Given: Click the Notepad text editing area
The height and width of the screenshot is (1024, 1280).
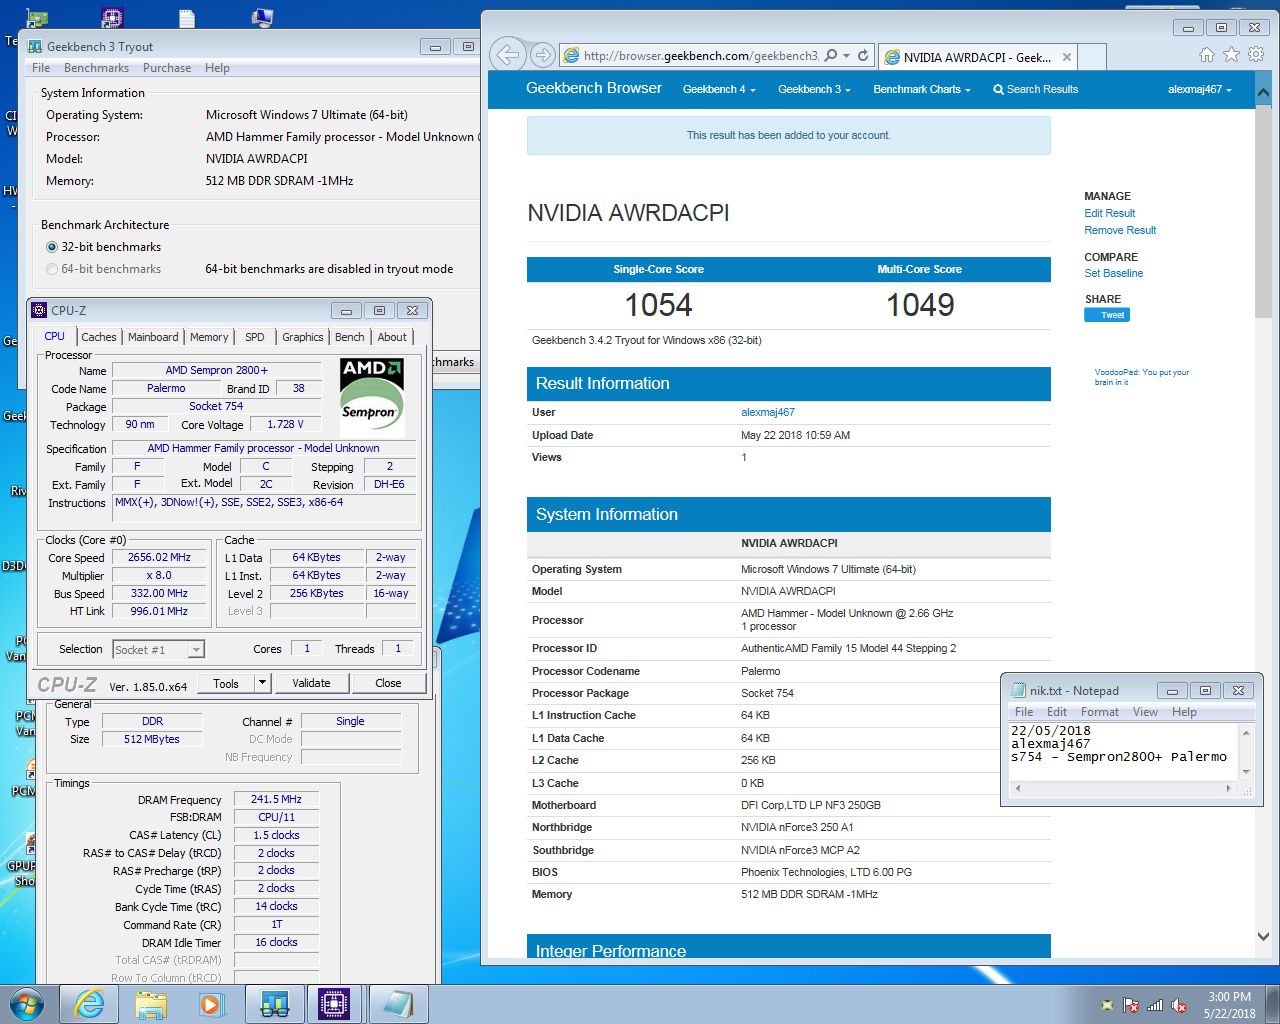Looking at the screenshot, I should pos(1123,752).
